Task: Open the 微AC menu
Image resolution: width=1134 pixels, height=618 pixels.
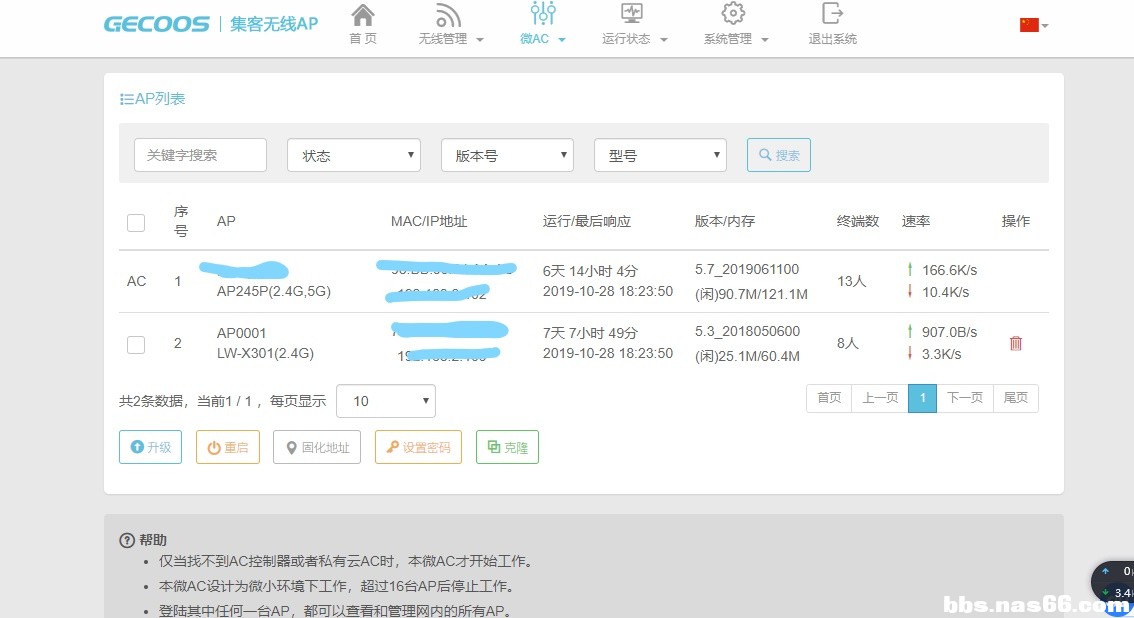Action: click(542, 39)
